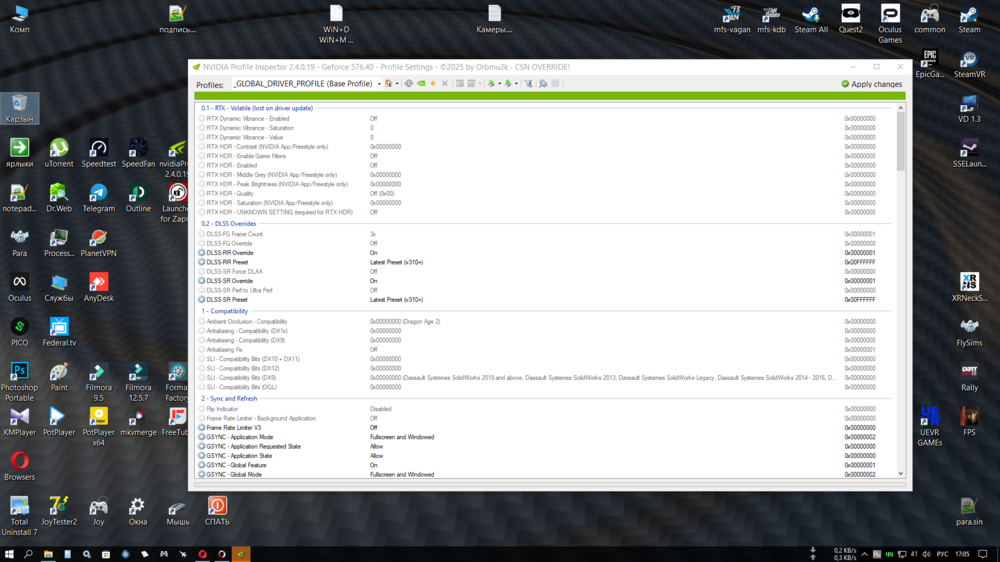The width and height of the screenshot is (1000, 562).
Task: Click the РУС language indicator
Action: pos(942,554)
